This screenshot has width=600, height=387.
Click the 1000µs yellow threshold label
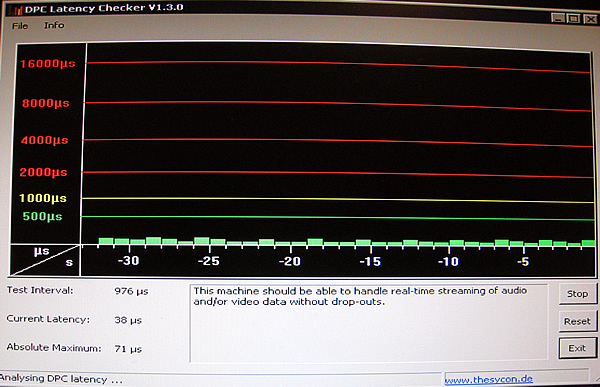tap(43, 198)
